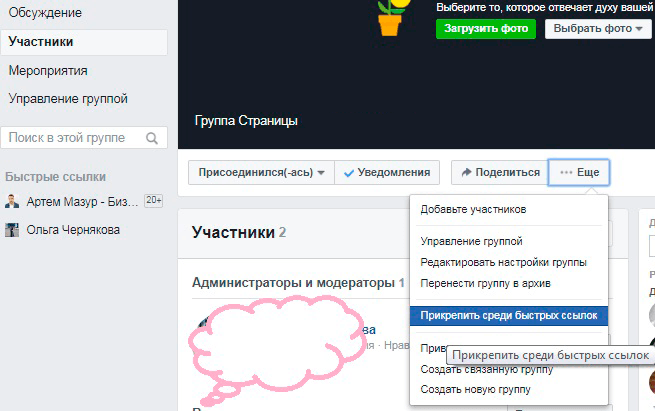Select Редактировать настройки группы menu entry

pyautogui.click(x=503, y=262)
